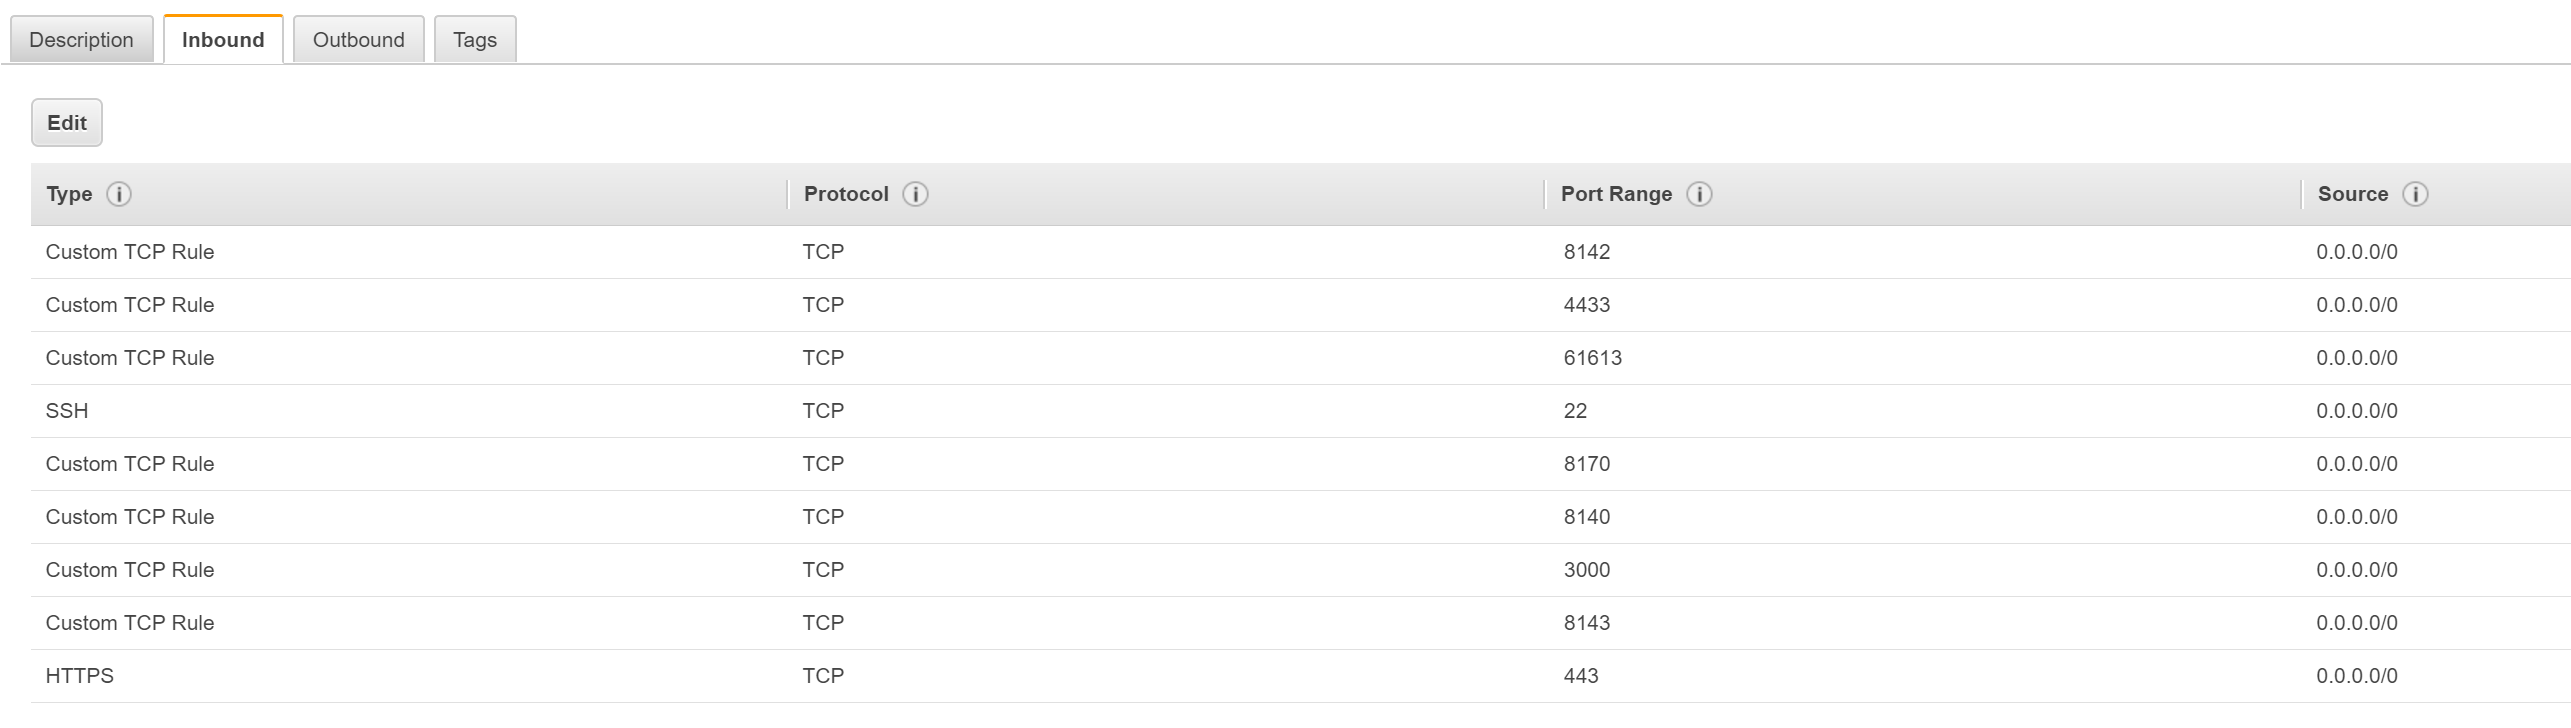Viewport: 2571px width, 728px height.
Task: Click the Port Range column header
Action: point(1616,194)
